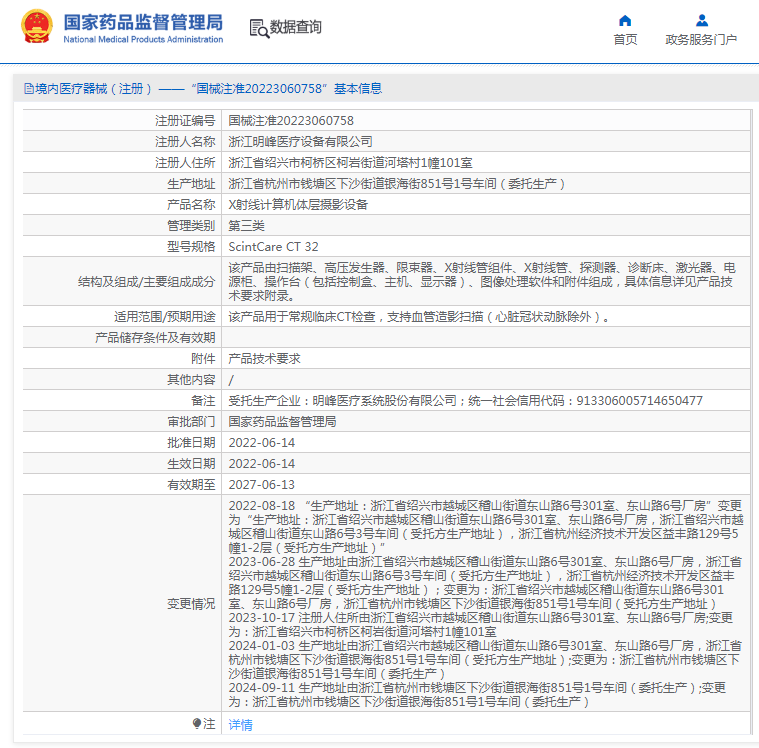Click the 产品储存条件及有效期 row label
The image size is (759, 748).
click(x=155, y=337)
